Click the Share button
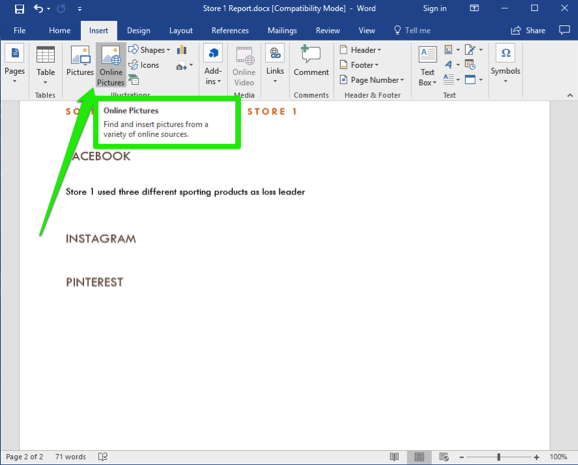578x465 pixels. tap(528, 31)
